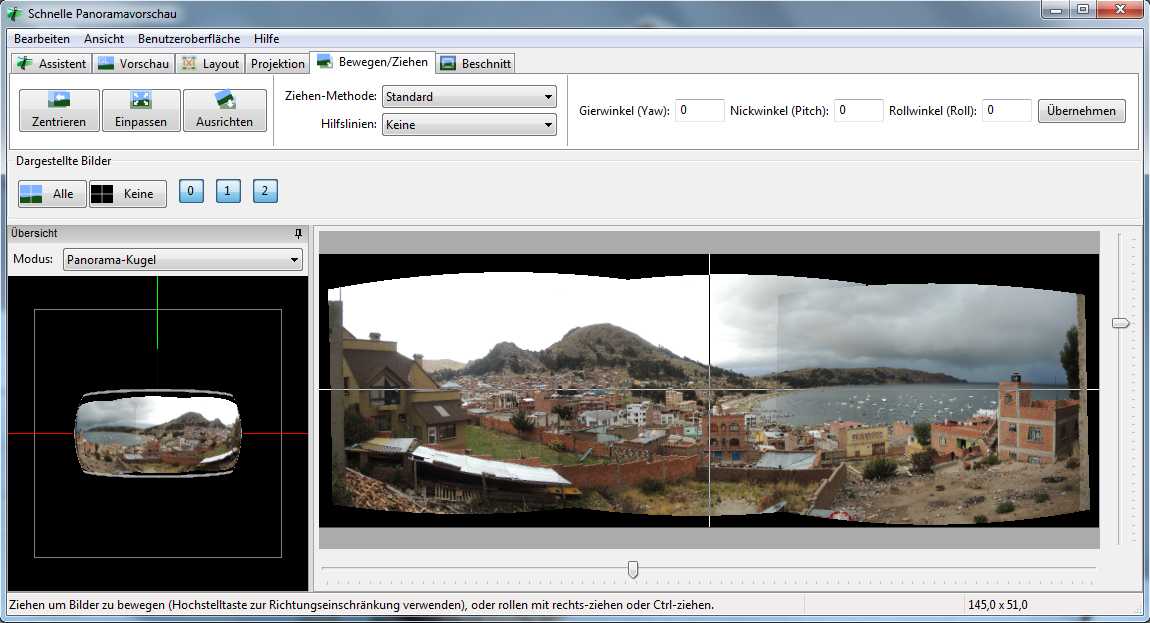Open the Bearbeiten menu
Screen dimensions: 1150x623
(x=42, y=38)
